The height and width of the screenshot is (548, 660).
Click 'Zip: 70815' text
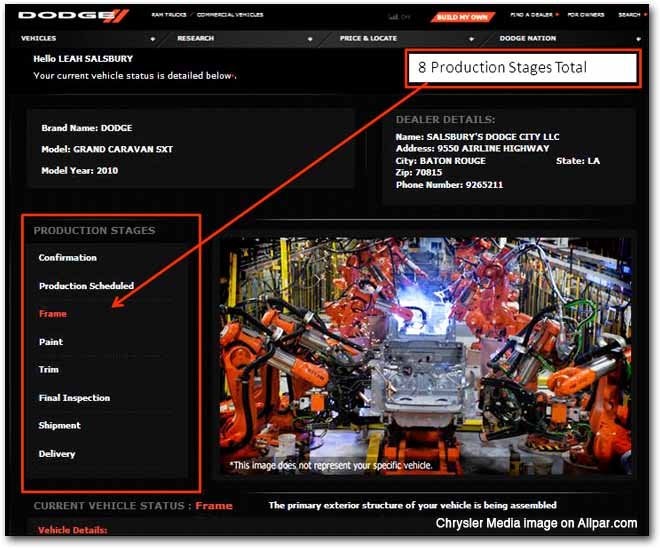[419, 173]
